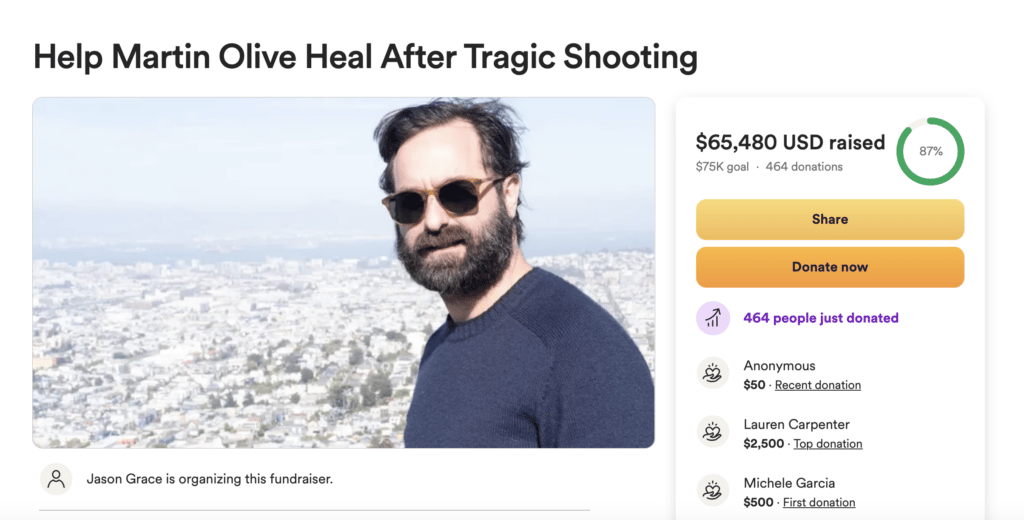
Task: Click the organizer profile avatar icon
Action: pos(56,479)
